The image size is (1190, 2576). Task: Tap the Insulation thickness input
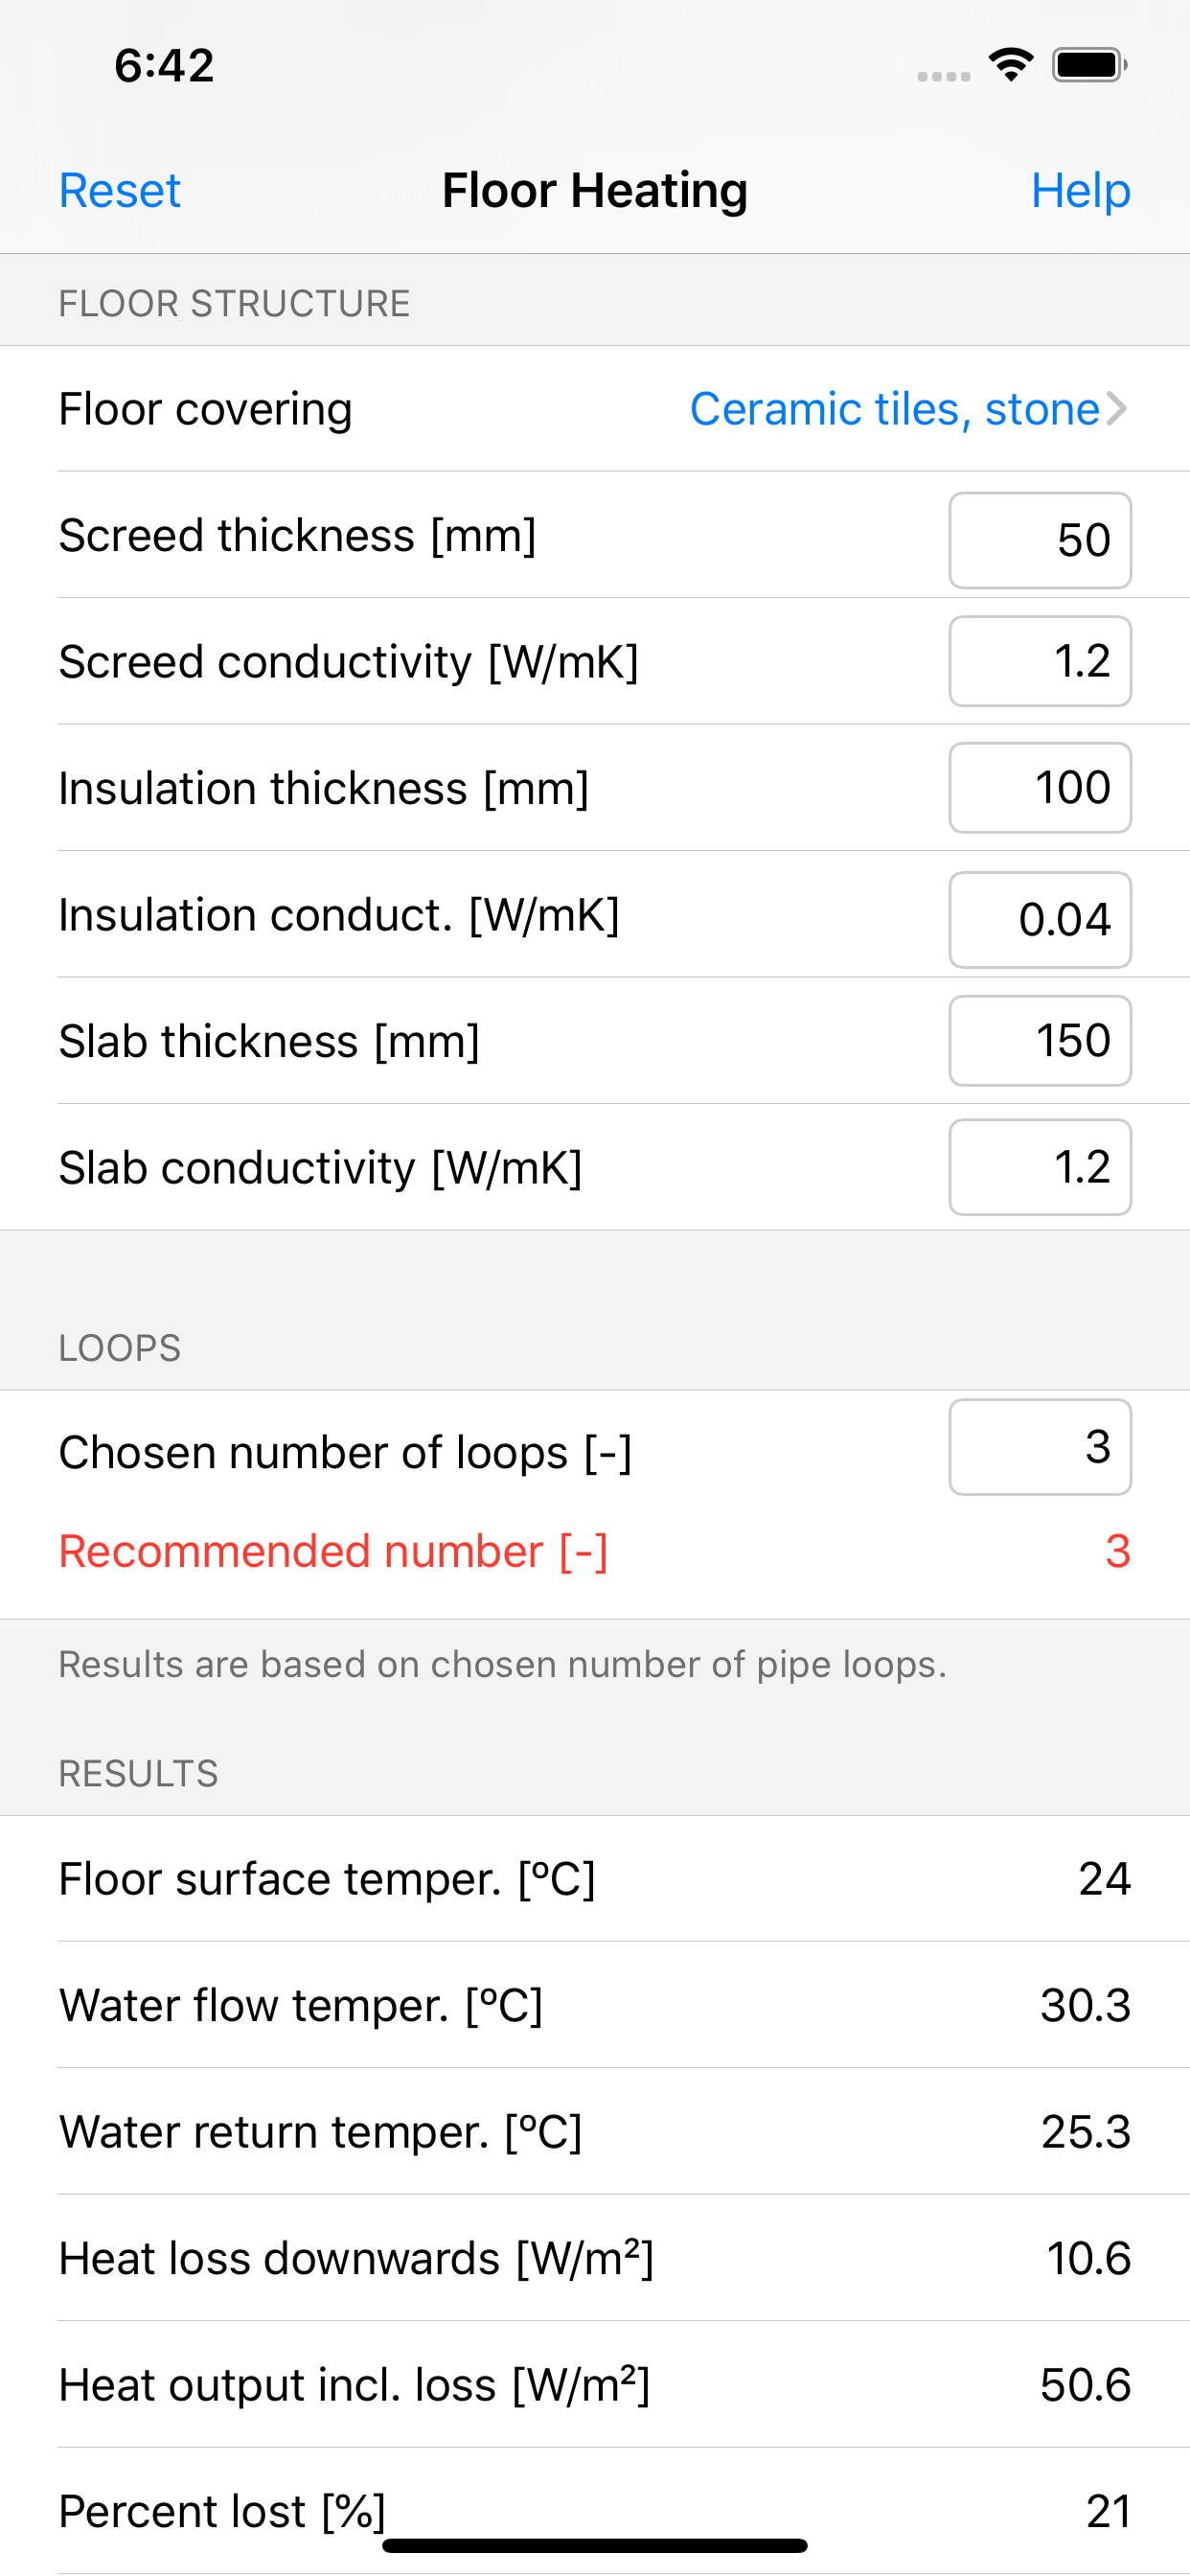coord(1039,788)
